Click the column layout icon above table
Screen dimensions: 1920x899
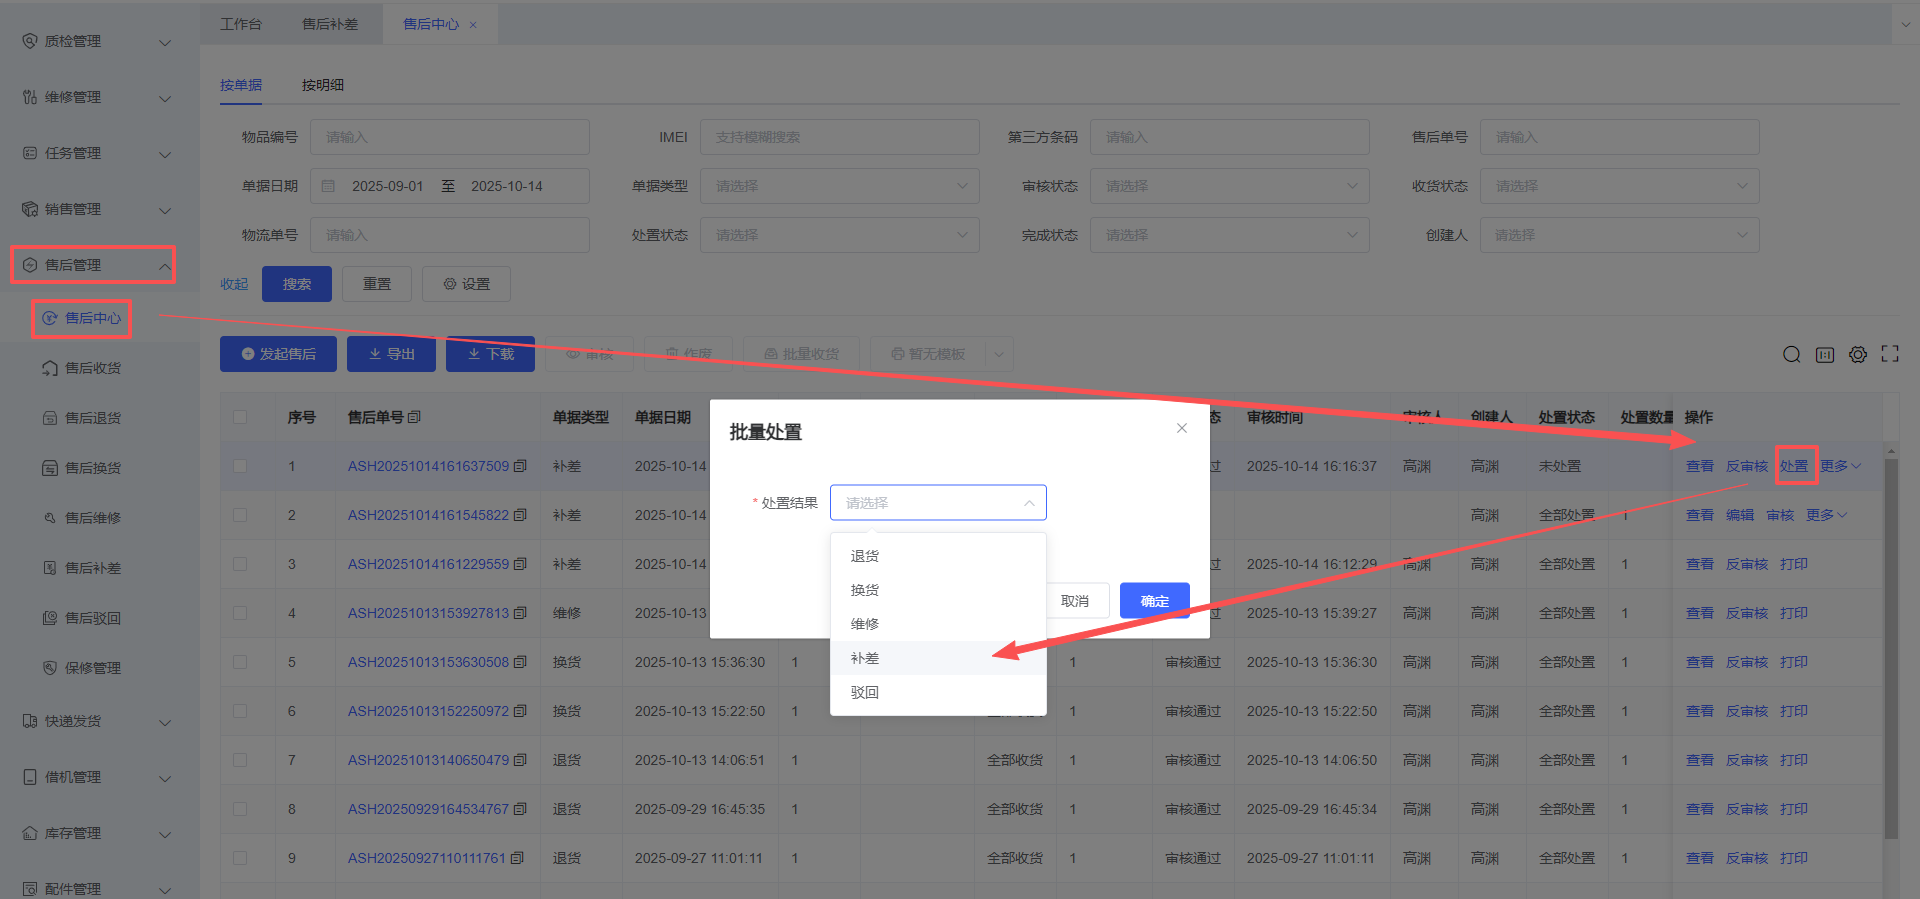pos(1824,355)
